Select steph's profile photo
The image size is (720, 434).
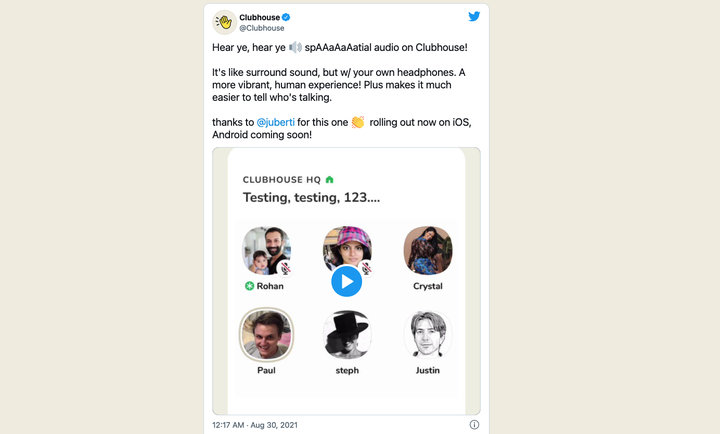tap(347, 334)
